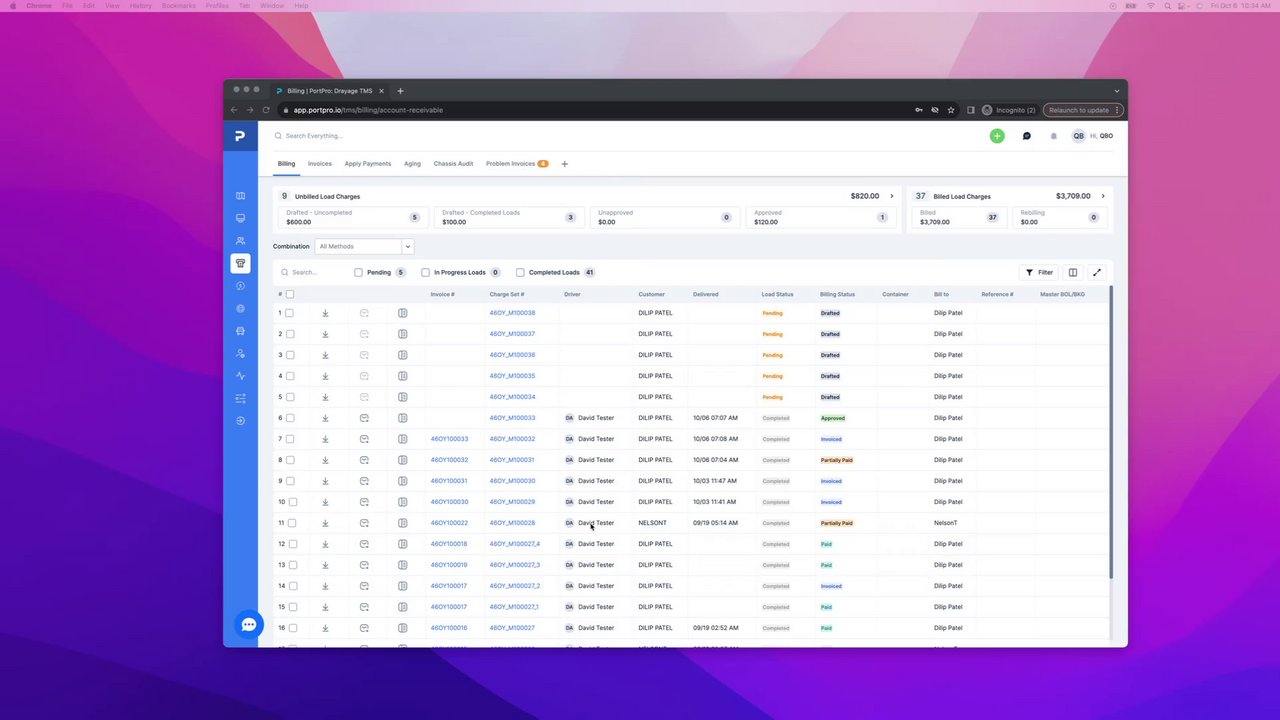Open the notifications bell icon
The width and height of the screenshot is (1280, 720).
tap(1053, 136)
